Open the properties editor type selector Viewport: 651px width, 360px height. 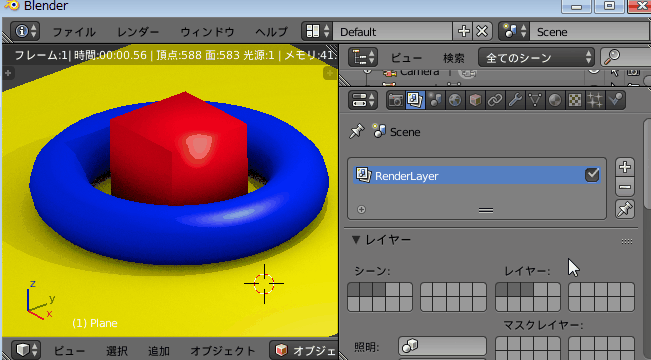click(363, 100)
